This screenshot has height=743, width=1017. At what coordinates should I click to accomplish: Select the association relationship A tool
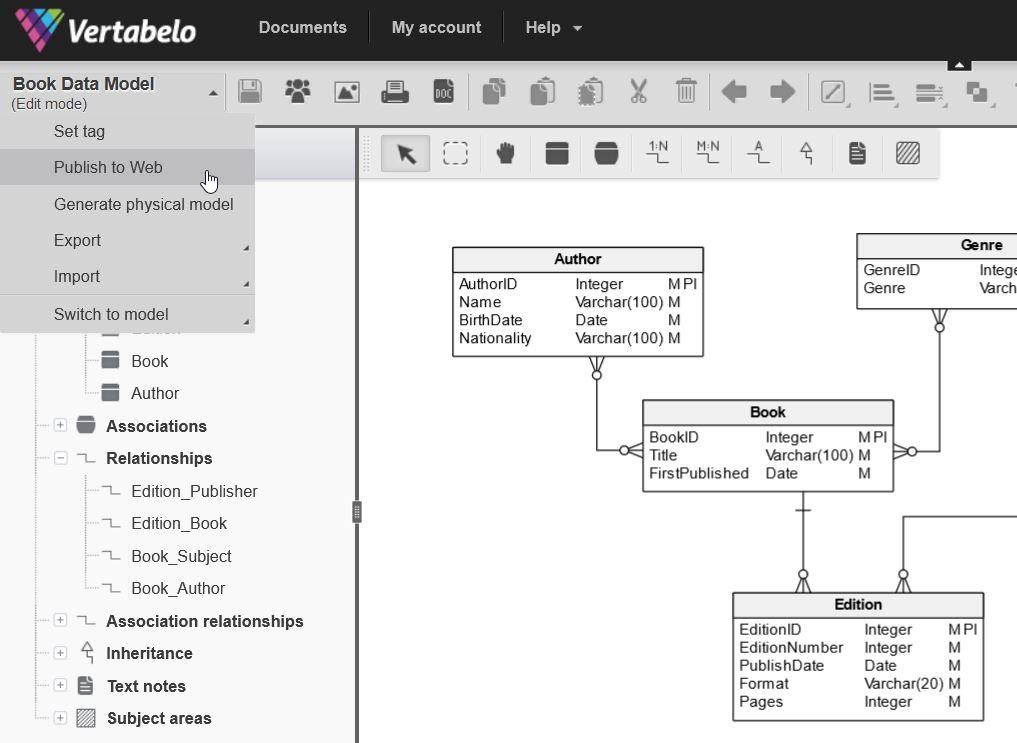[x=758, y=153]
